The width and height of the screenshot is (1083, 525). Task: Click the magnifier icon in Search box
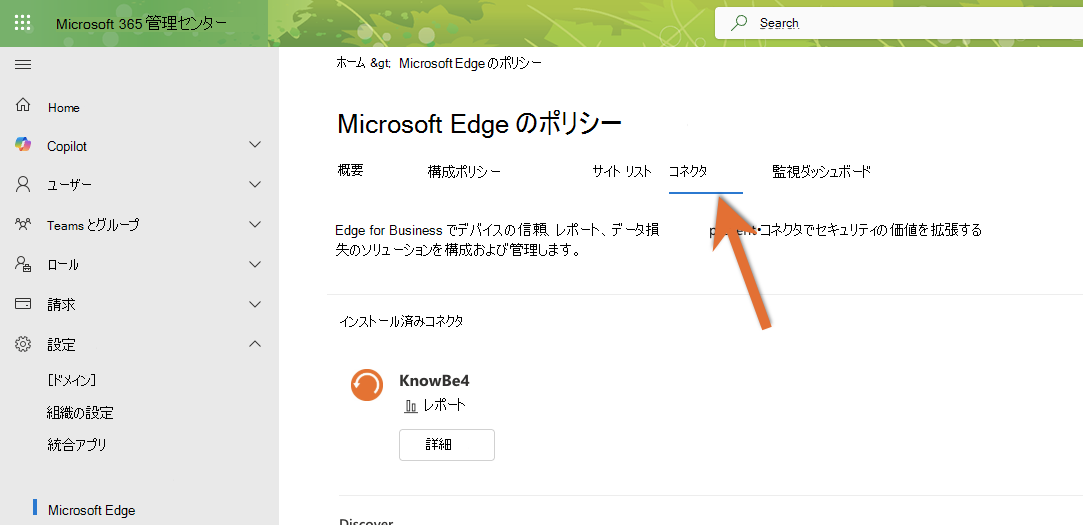(x=738, y=23)
